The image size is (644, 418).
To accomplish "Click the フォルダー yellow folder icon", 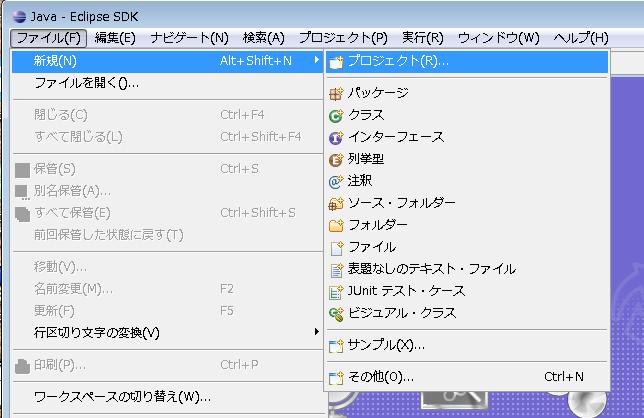I will (x=336, y=225).
